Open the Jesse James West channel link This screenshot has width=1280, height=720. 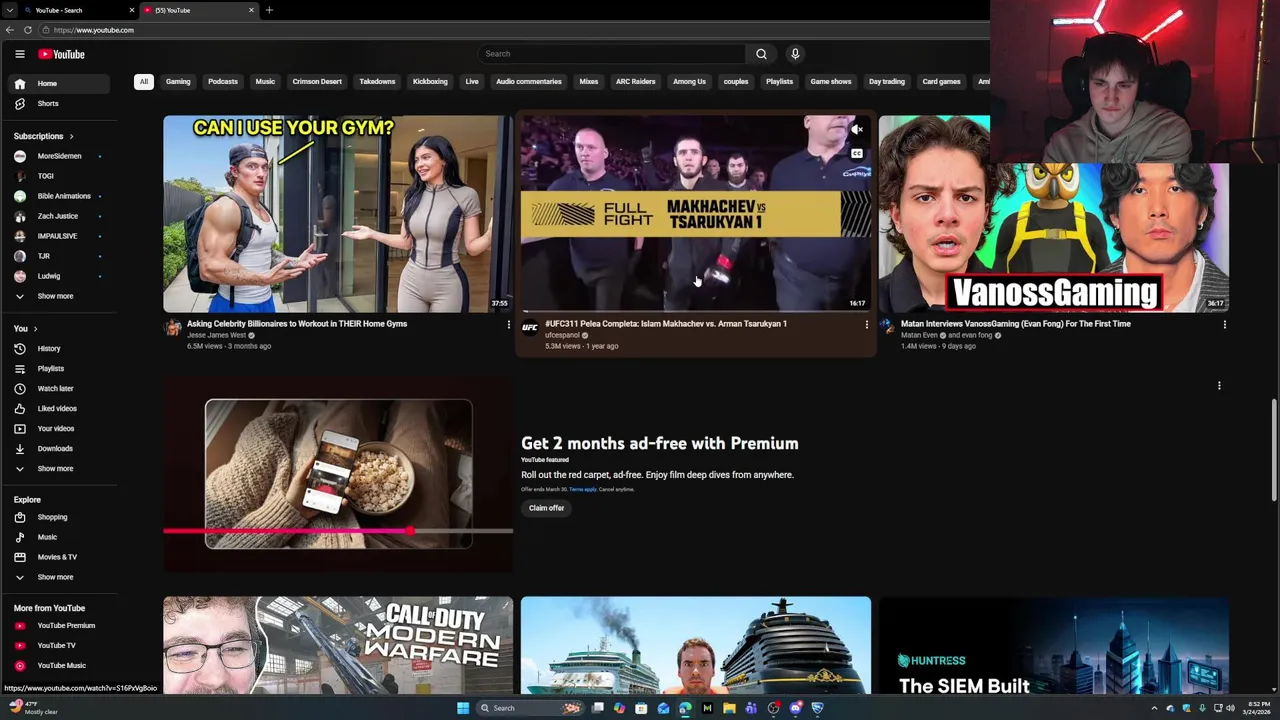point(216,335)
